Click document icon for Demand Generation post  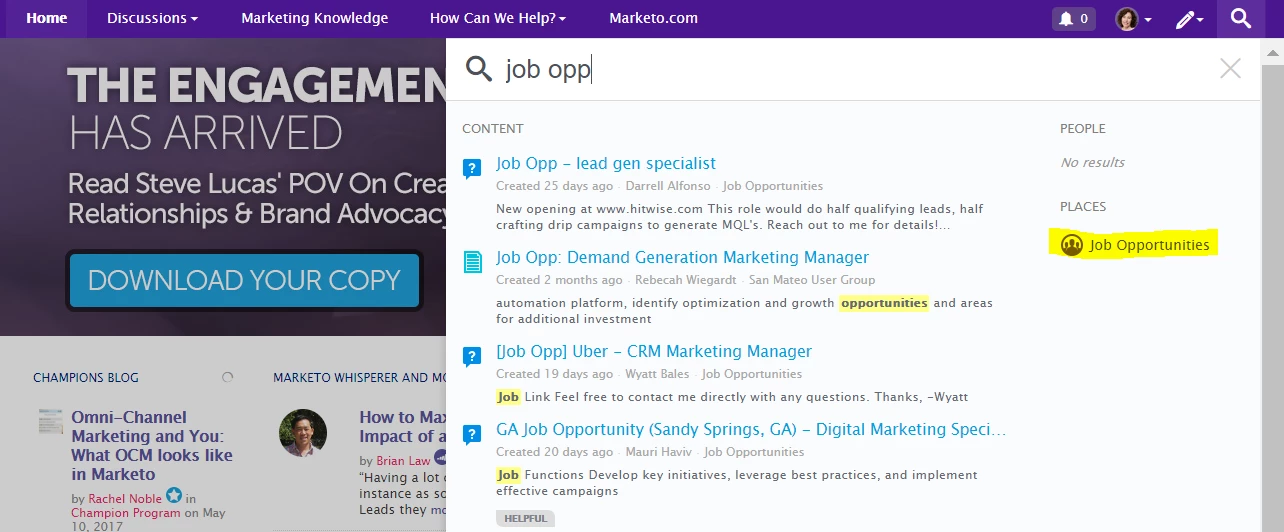point(472,262)
